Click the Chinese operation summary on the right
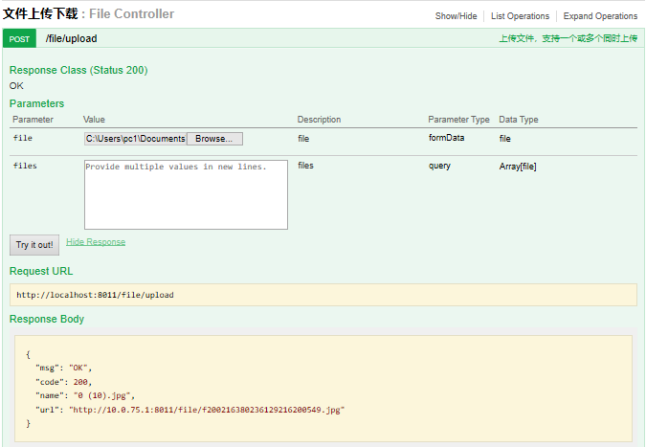Screen dimensions: 646x447 [x=568, y=39]
